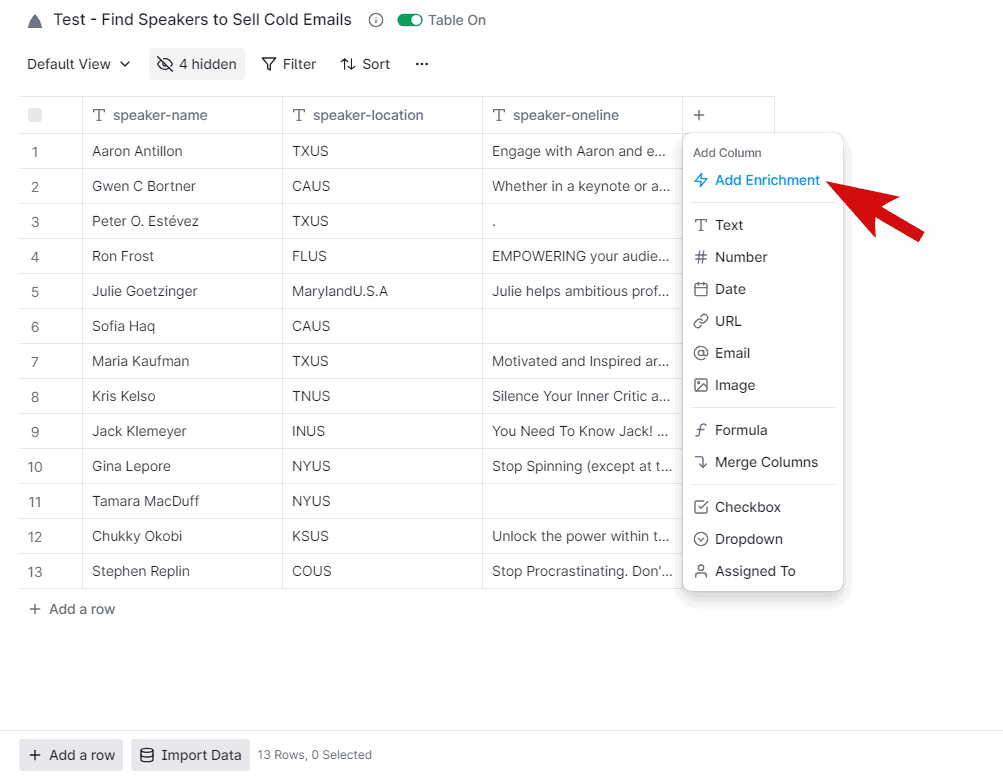Click the info icon beside the table title
Screen dimensions: 1003x778
pos(375,20)
